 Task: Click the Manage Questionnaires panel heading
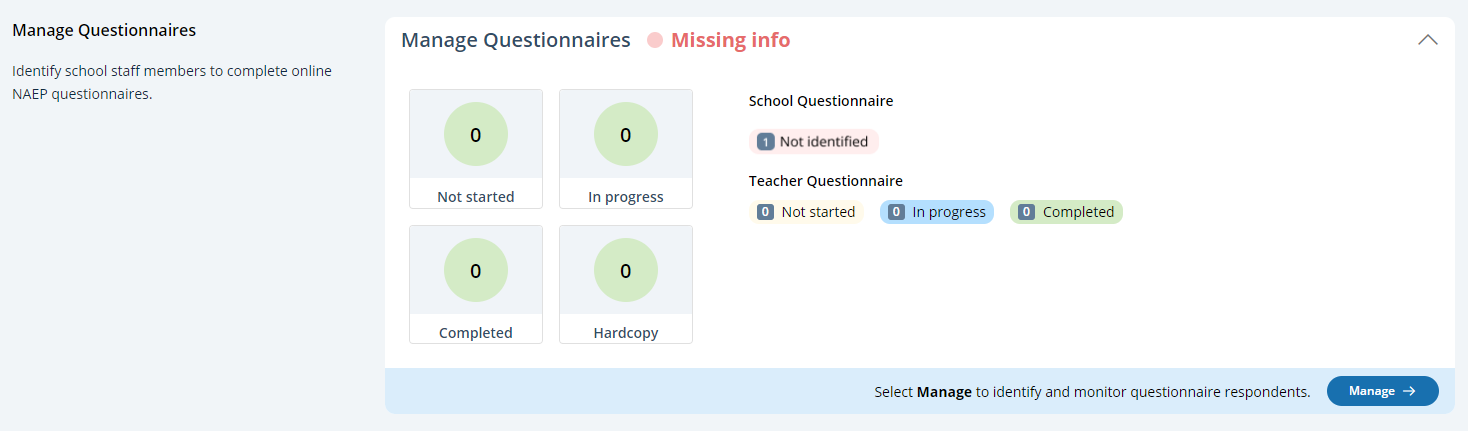(x=516, y=41)
